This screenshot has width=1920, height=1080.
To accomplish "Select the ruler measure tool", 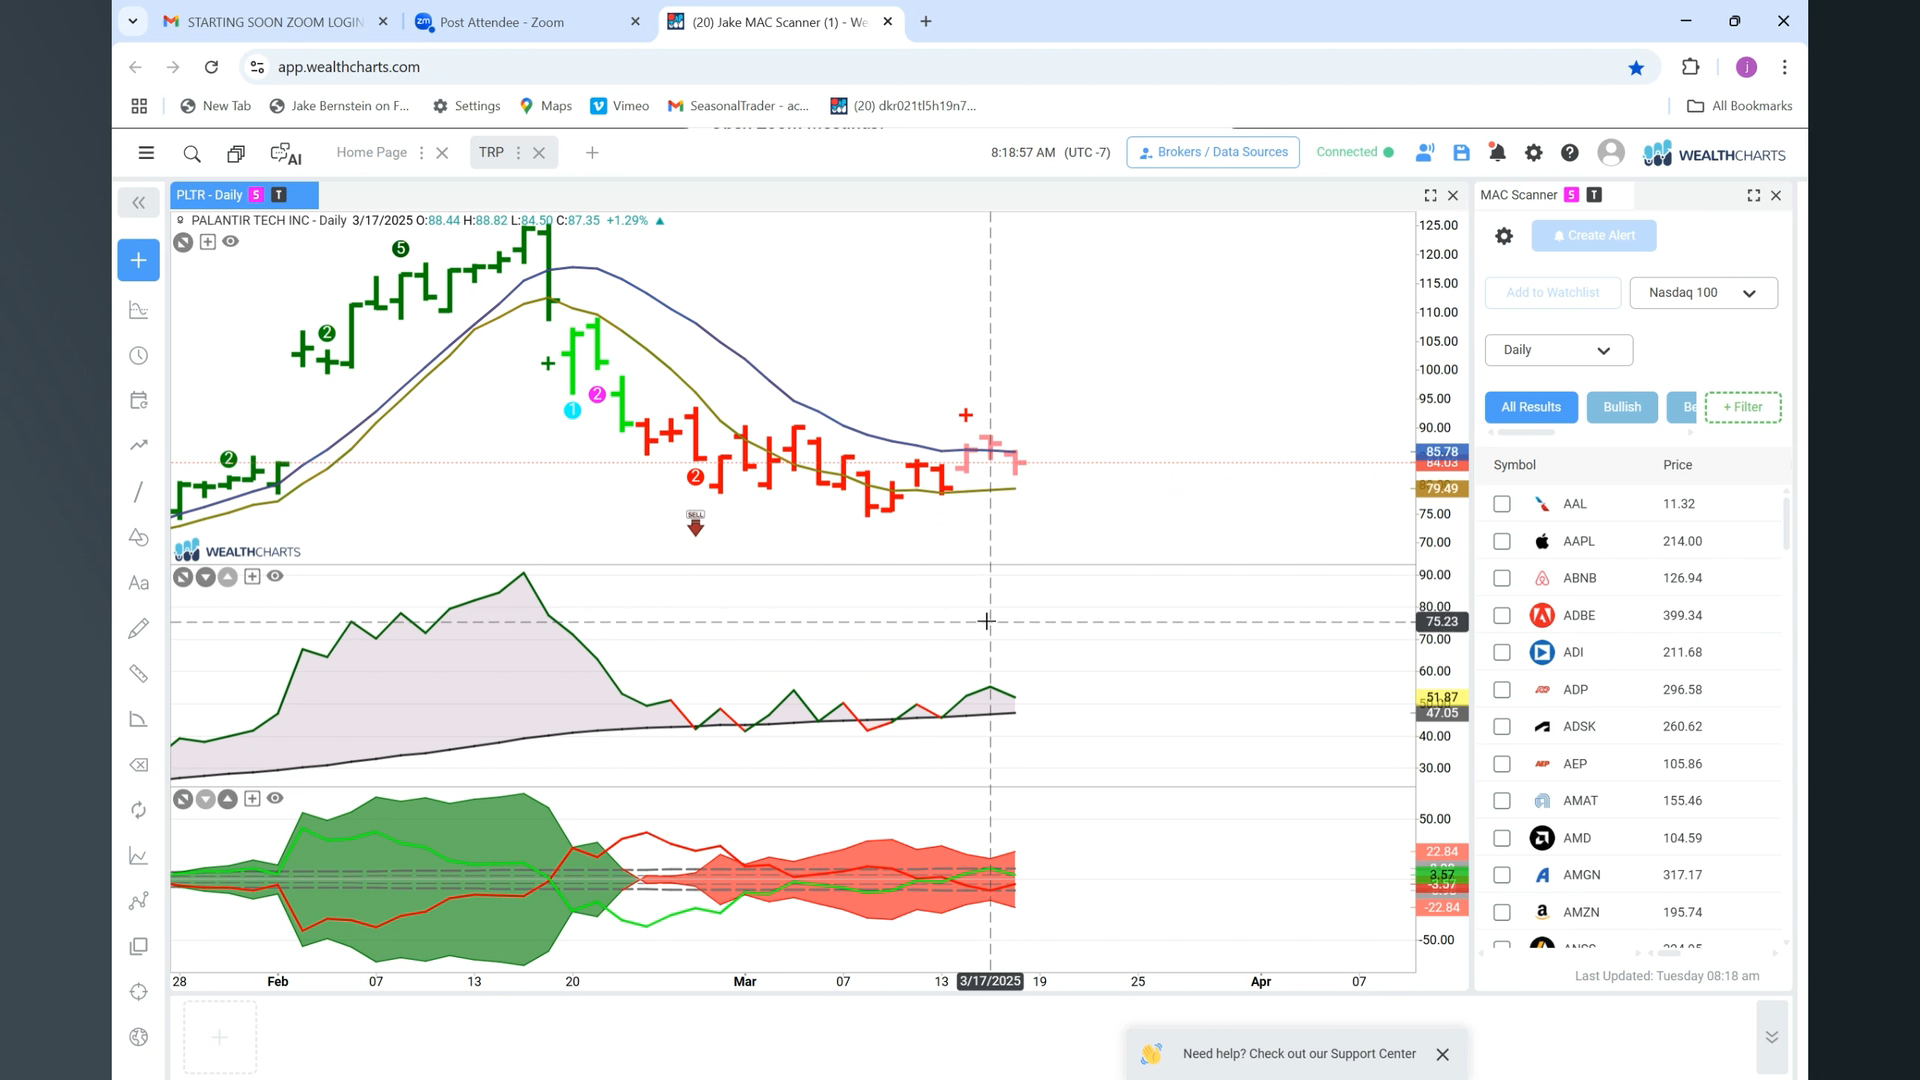I will [x=139, y=674].
